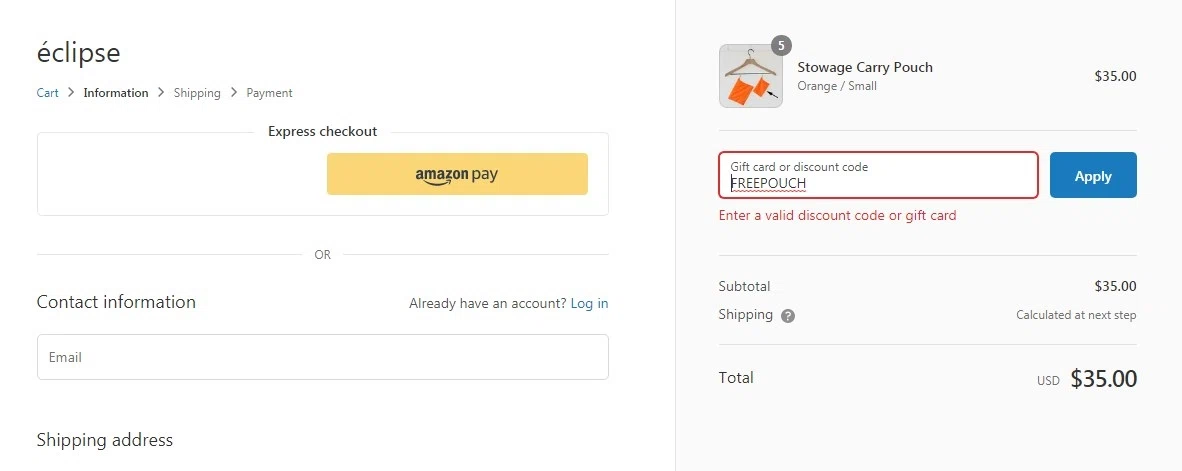1182x471 pixels.
Task: Click the invalid discount code error message
Action: point(837,215)
